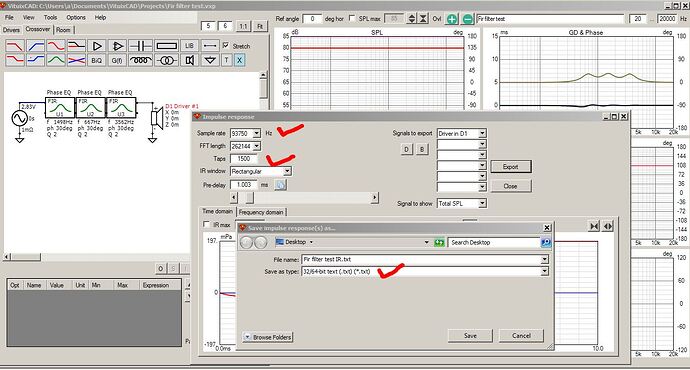The height and width of the screenshot is (370, 690).
Task: Click the Close button in Impulse response
Action: click(510, 186)
